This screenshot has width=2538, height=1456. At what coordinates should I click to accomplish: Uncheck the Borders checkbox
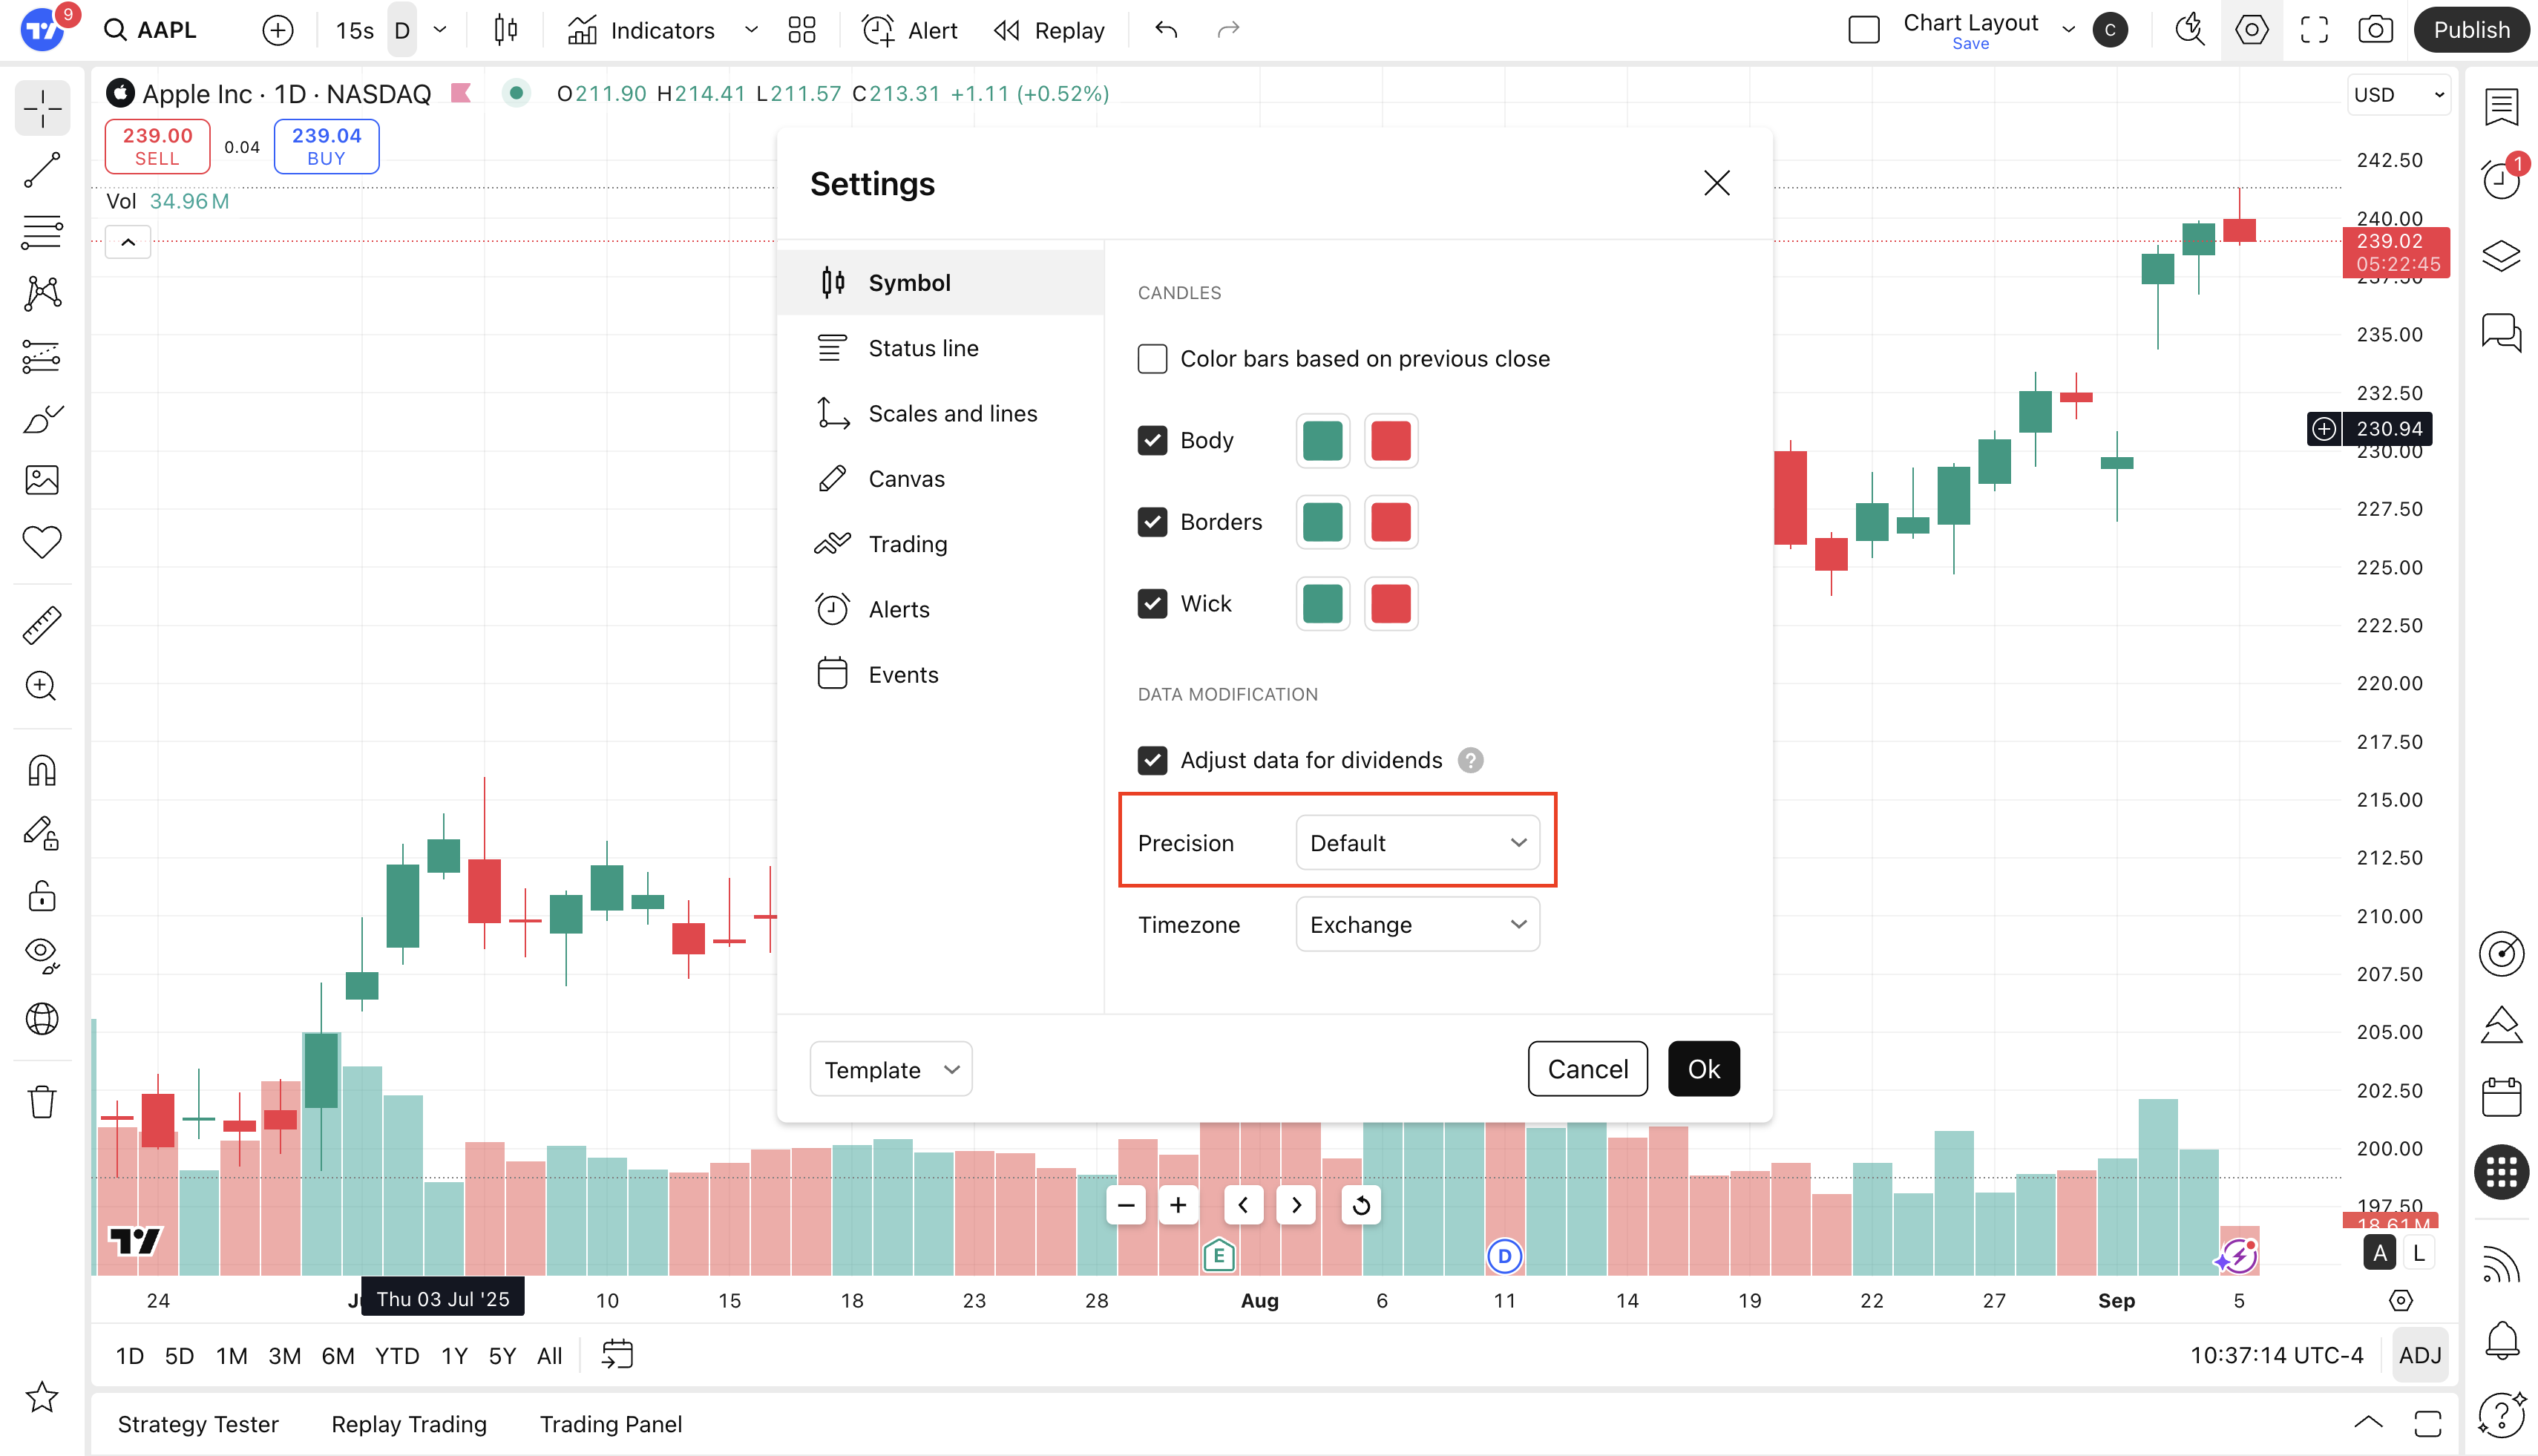pos(1152,522)
